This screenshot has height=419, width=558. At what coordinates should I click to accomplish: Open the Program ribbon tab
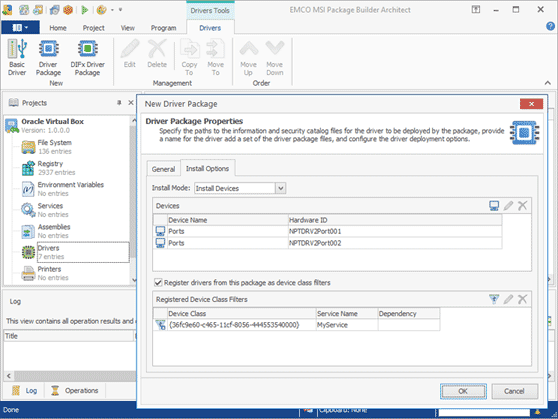[163, 28]
